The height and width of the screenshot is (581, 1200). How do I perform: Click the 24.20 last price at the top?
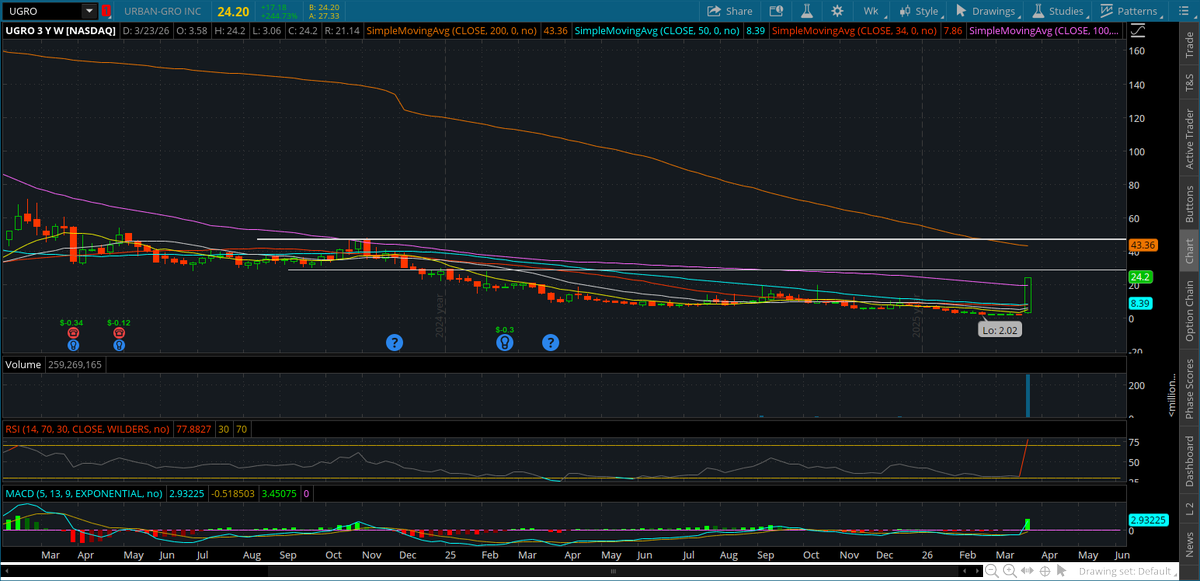pos(232,11)
